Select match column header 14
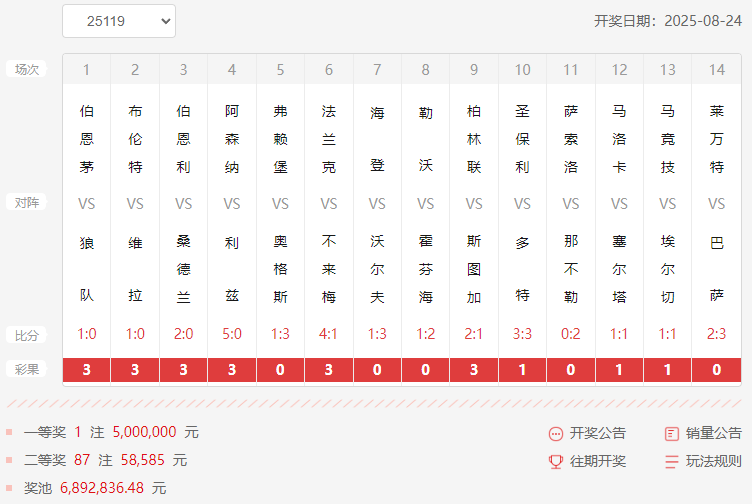This screenshot has width=752, height=504. tap(717, 70)
